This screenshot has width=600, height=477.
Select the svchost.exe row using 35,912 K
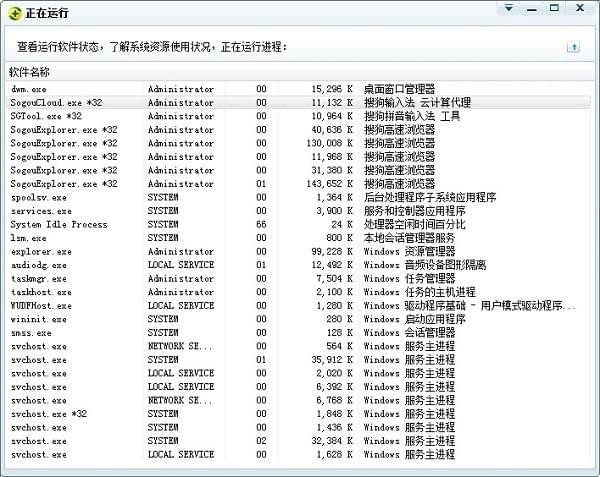[300, 360]
